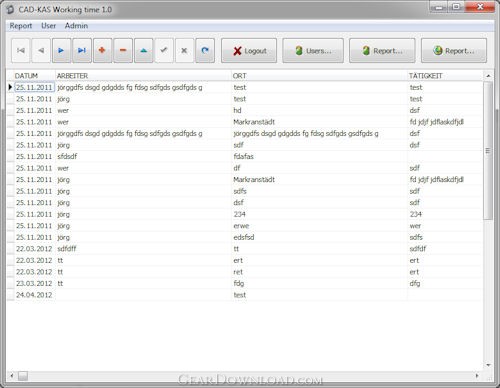Screen dimensions: 500x388
Task: Click the edit record triangle icon
Action: pyautogui.click(x=144, y=50)
